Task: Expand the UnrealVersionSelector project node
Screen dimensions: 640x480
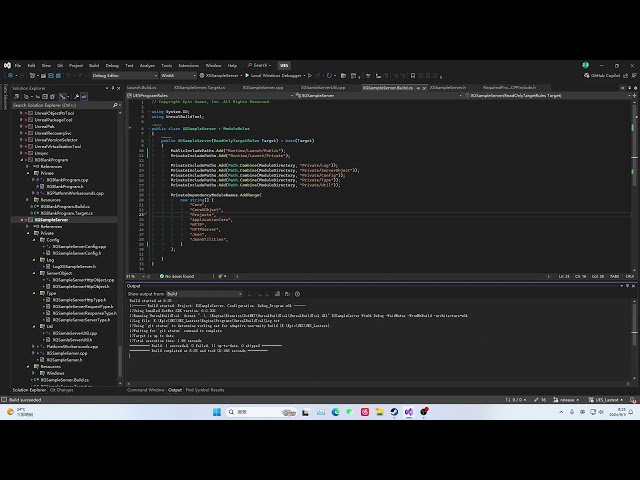Action: [21, 140]
